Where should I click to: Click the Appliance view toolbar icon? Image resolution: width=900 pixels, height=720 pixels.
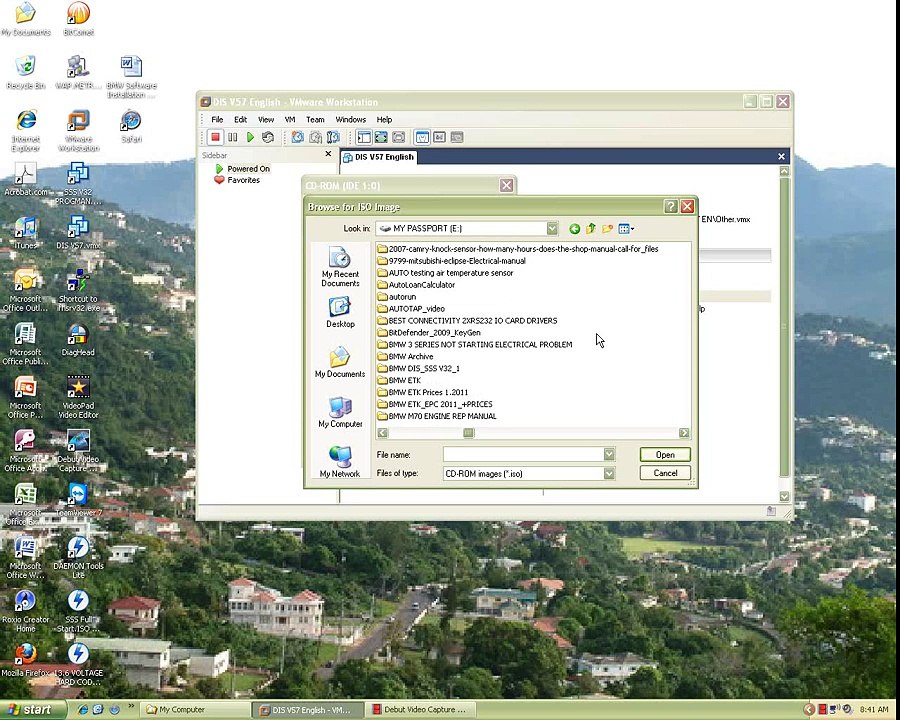click(x=440, y=137)
